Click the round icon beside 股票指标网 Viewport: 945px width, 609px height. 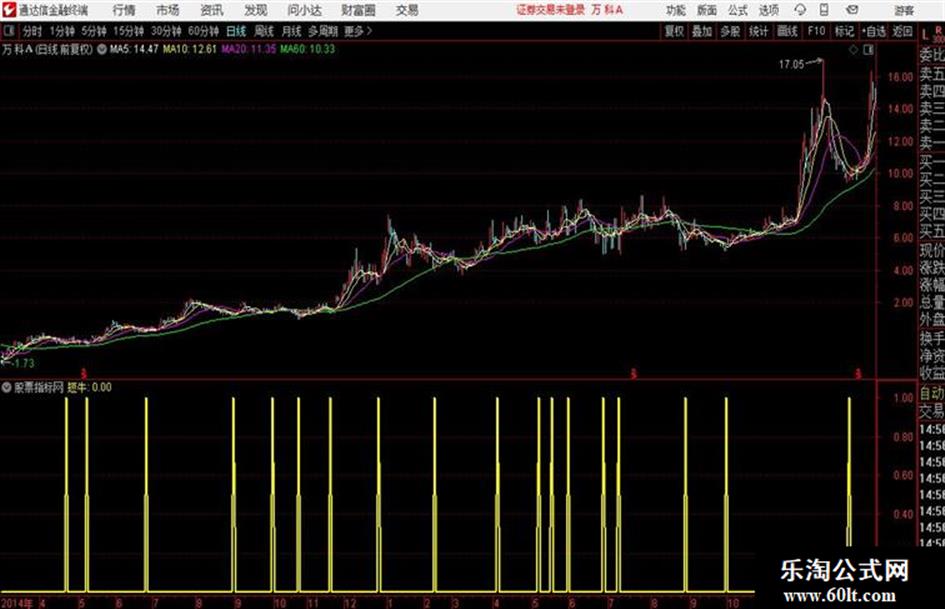(7, 387)
